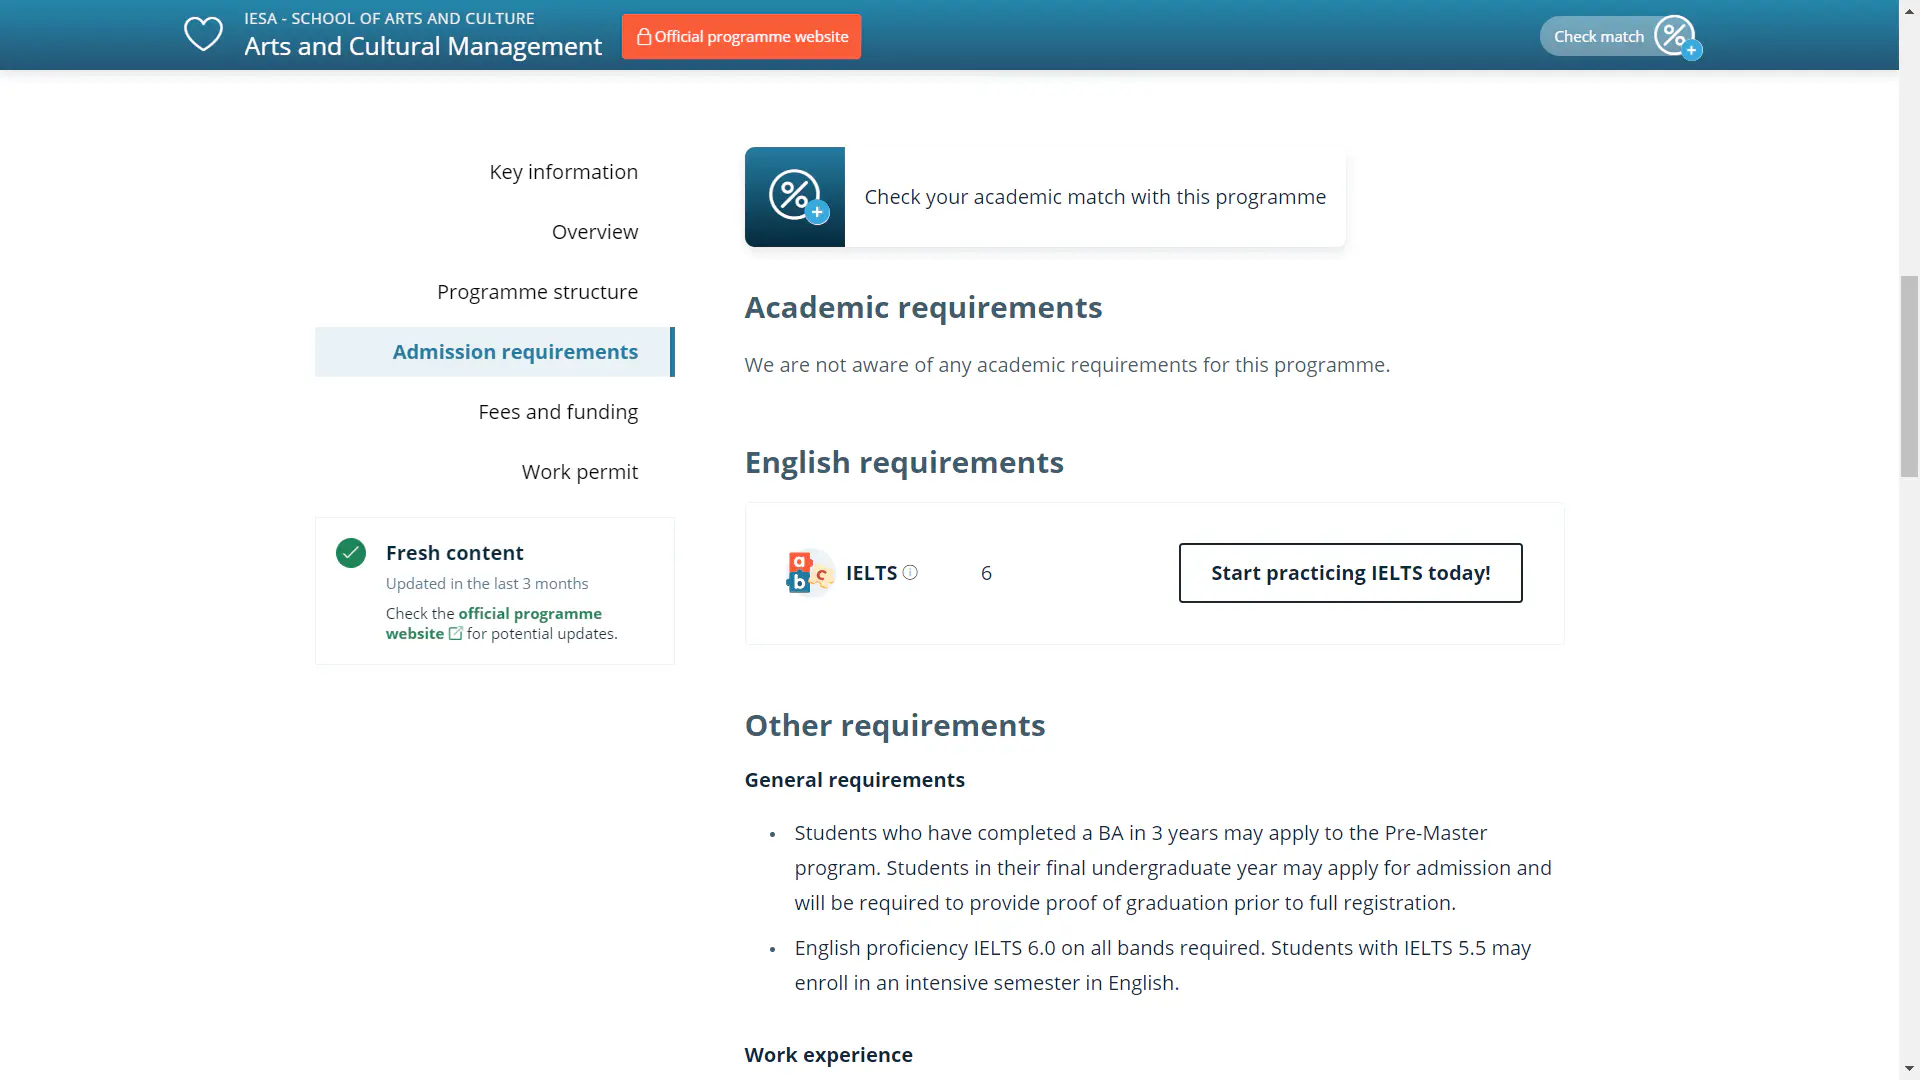
Task: Click the teal percentage icon on the match card
Action: tap(794, 196)
